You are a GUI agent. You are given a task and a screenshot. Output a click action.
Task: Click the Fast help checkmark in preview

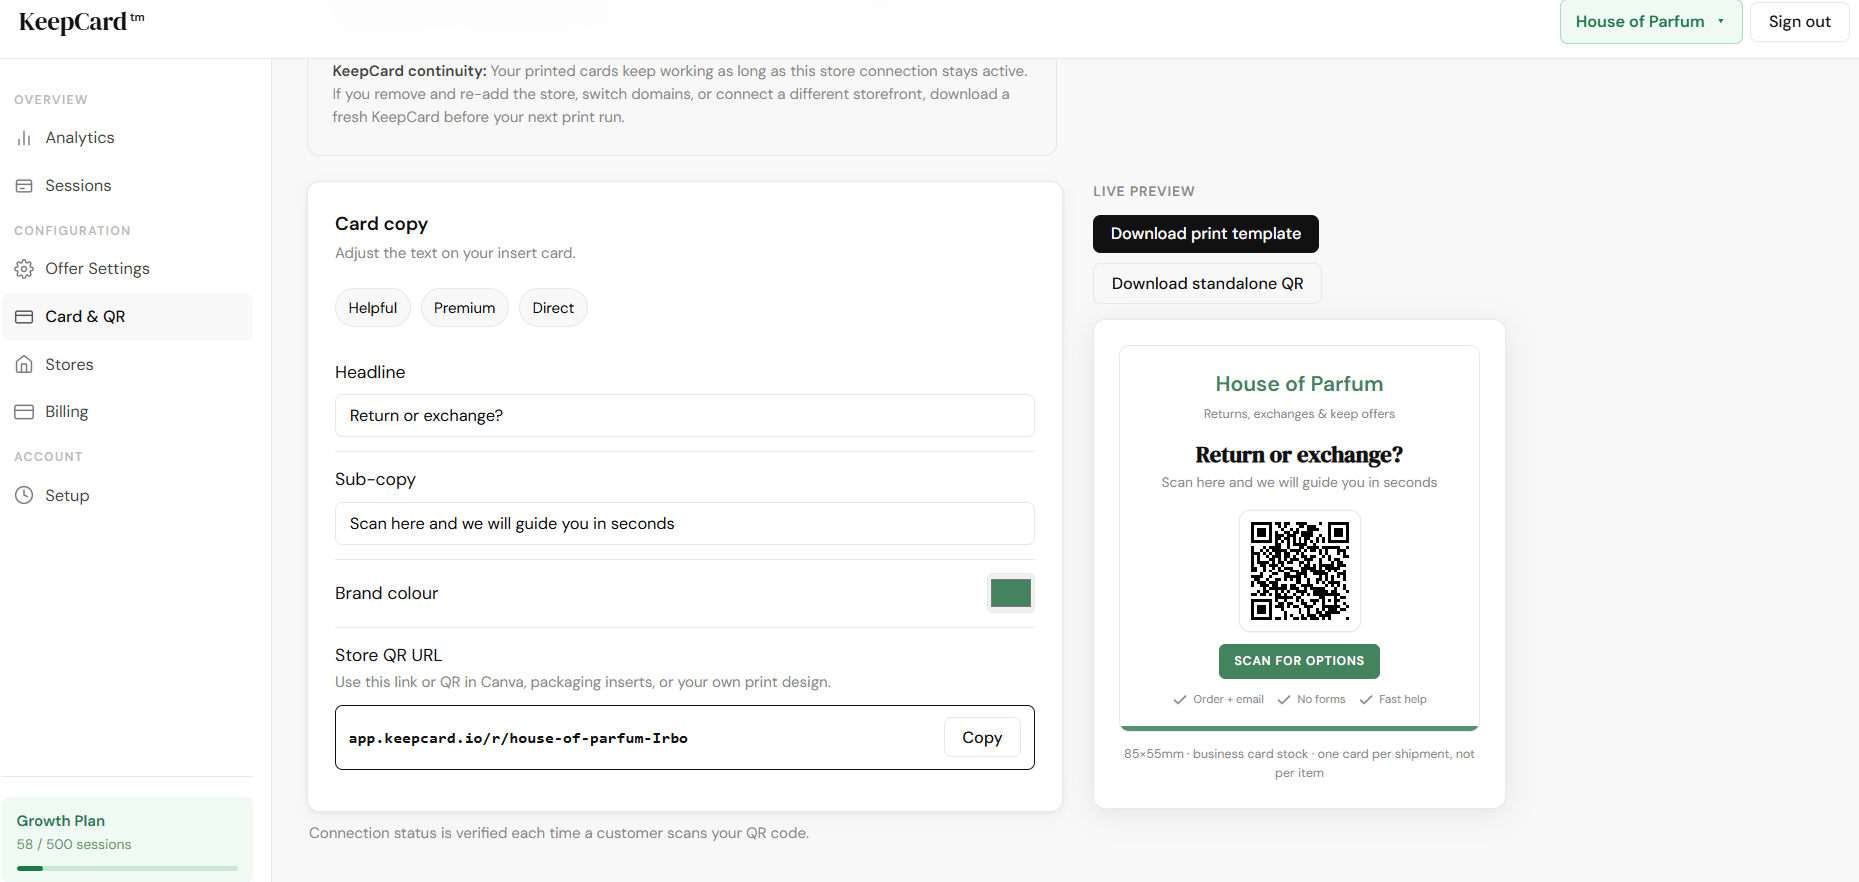coord(1366,700)
